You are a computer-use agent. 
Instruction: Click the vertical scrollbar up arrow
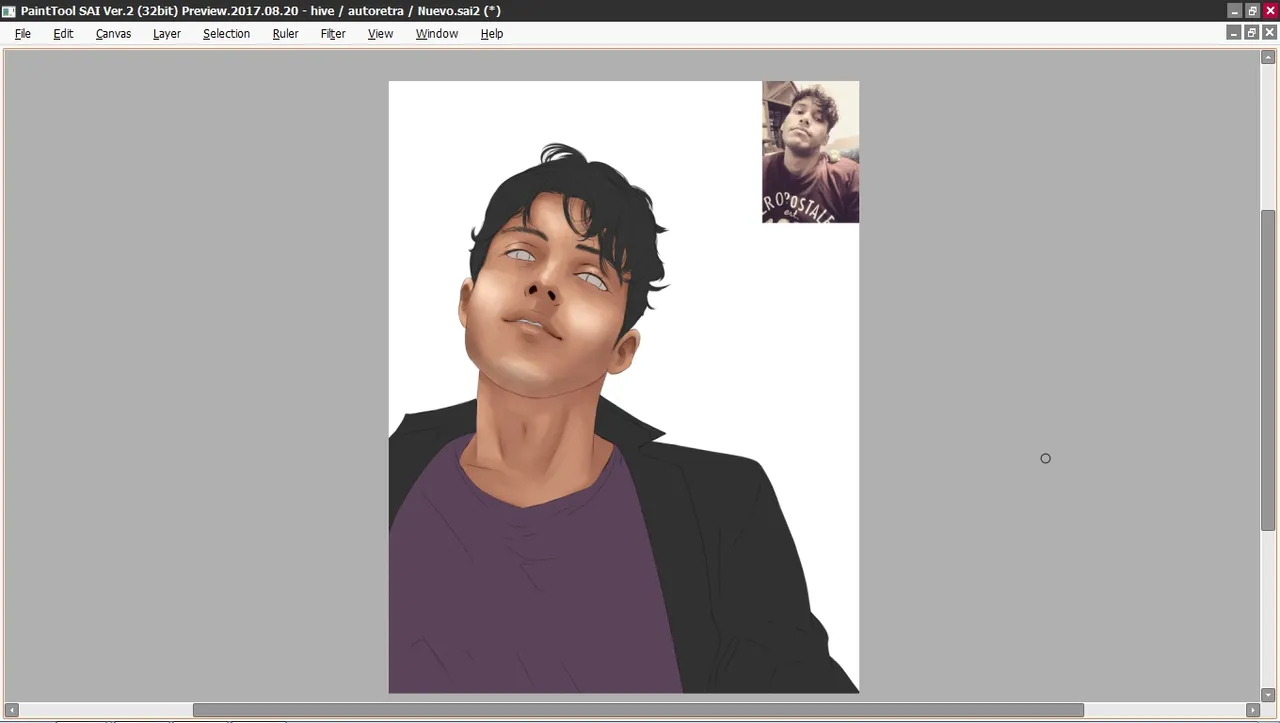pyautogui.click(x=1268, y=57)
